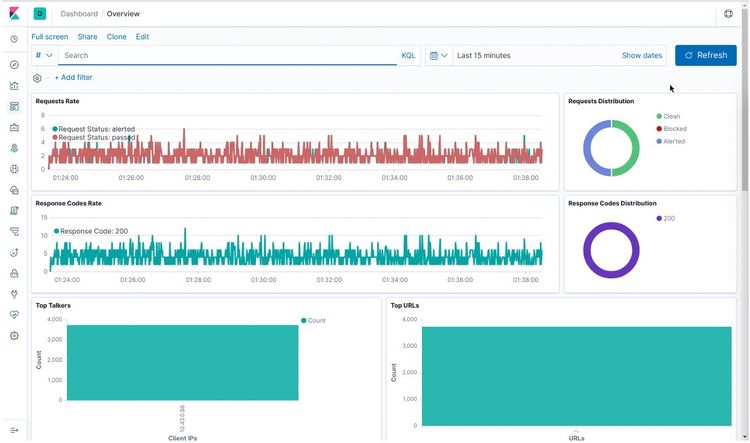This screenshot has height=443, width=750.
Task: Click Full screen in the dashboard menu
Action: tap(50, 37)
